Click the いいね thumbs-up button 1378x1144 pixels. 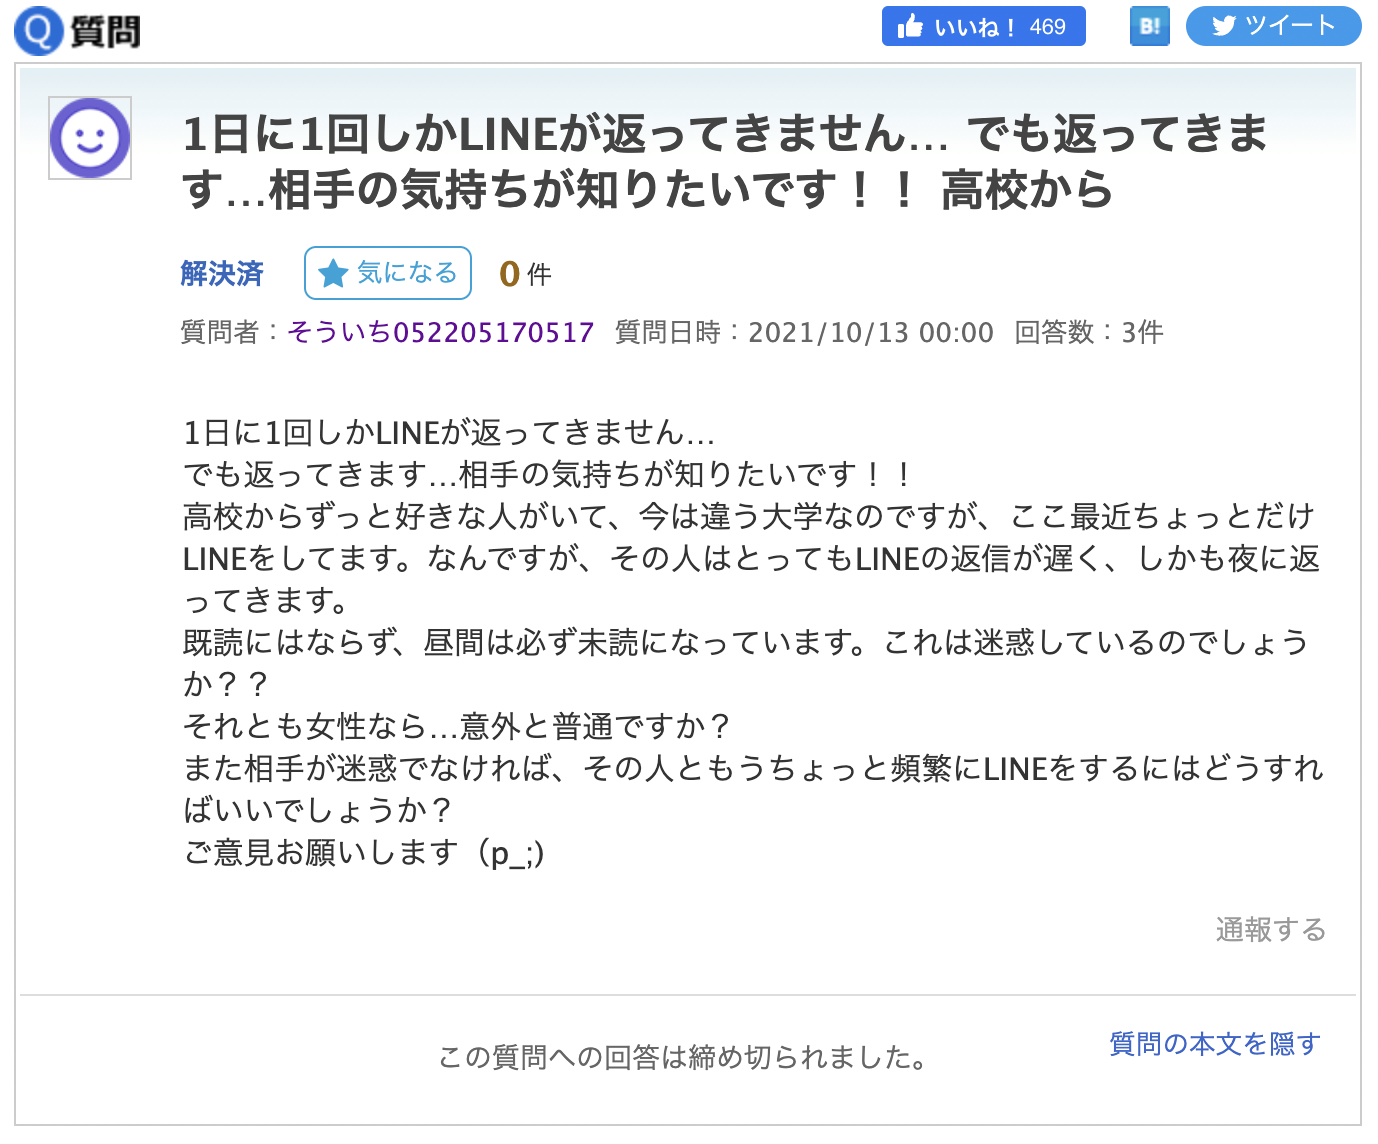(983, 26)
